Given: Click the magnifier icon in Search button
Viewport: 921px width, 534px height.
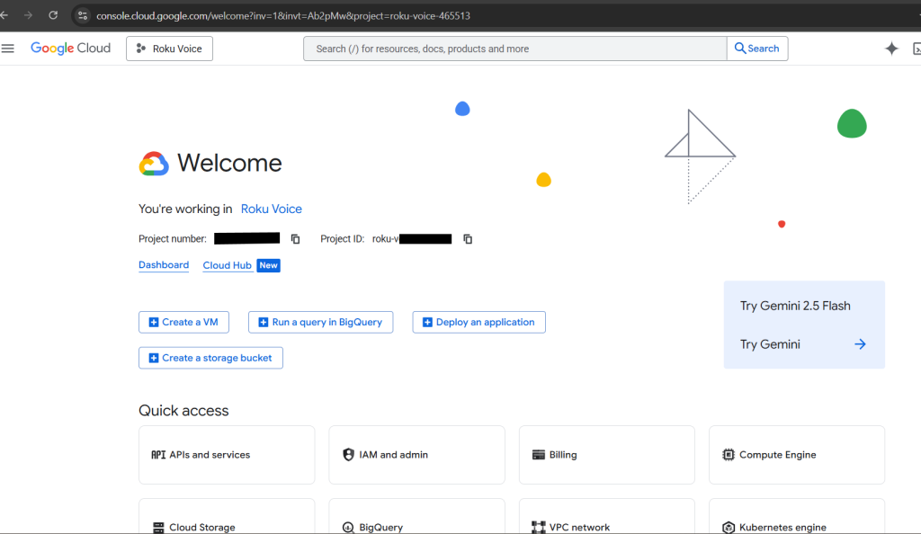Looking at the screenshot, I should pyautogui.click(x=740, y=48).
